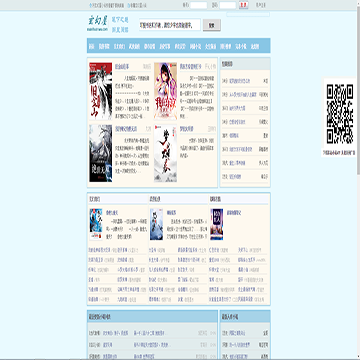Image resolution: width=360 pixels, height=360 pixels.
Task: Click the grey search button beside the search box
Action: coord(212,25)
